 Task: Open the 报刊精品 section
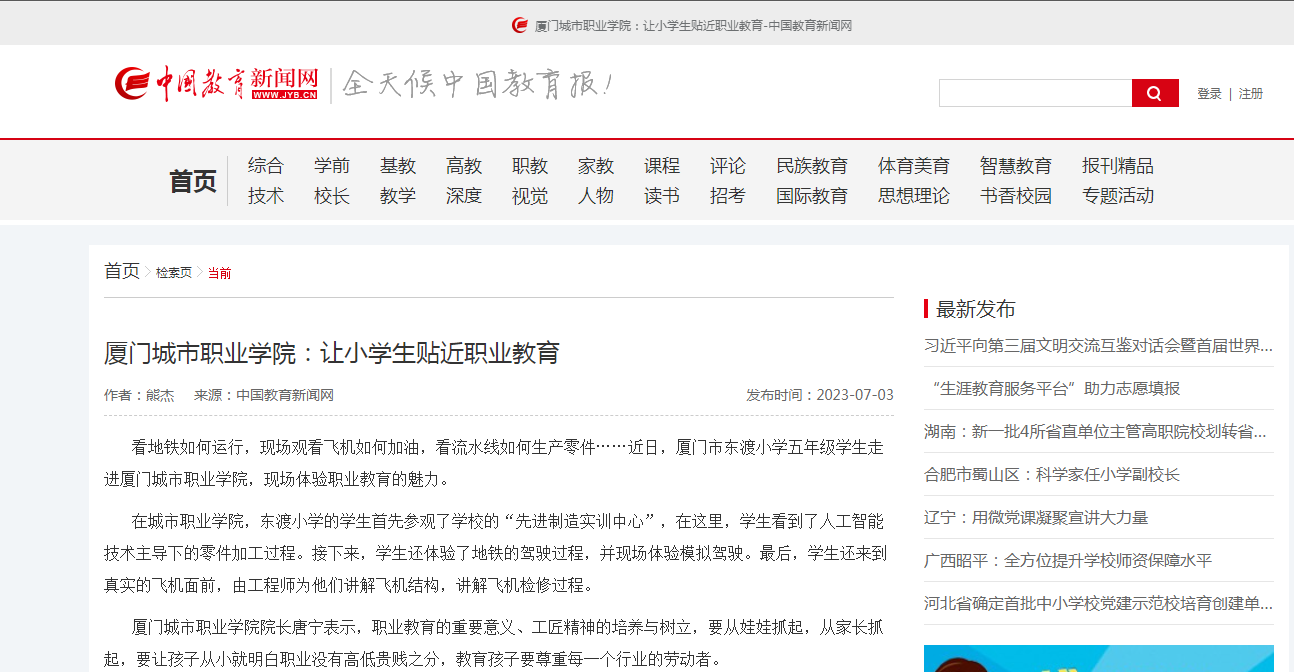pos(1118,166)
